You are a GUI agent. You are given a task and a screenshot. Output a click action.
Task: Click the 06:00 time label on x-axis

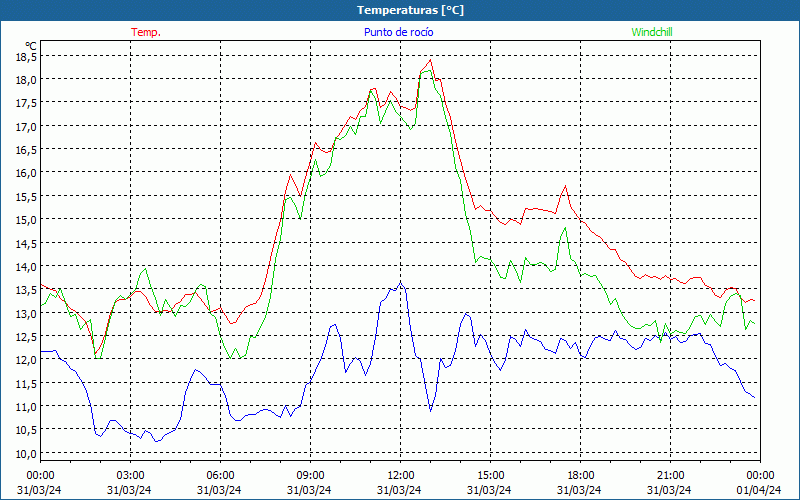(220, 476)
